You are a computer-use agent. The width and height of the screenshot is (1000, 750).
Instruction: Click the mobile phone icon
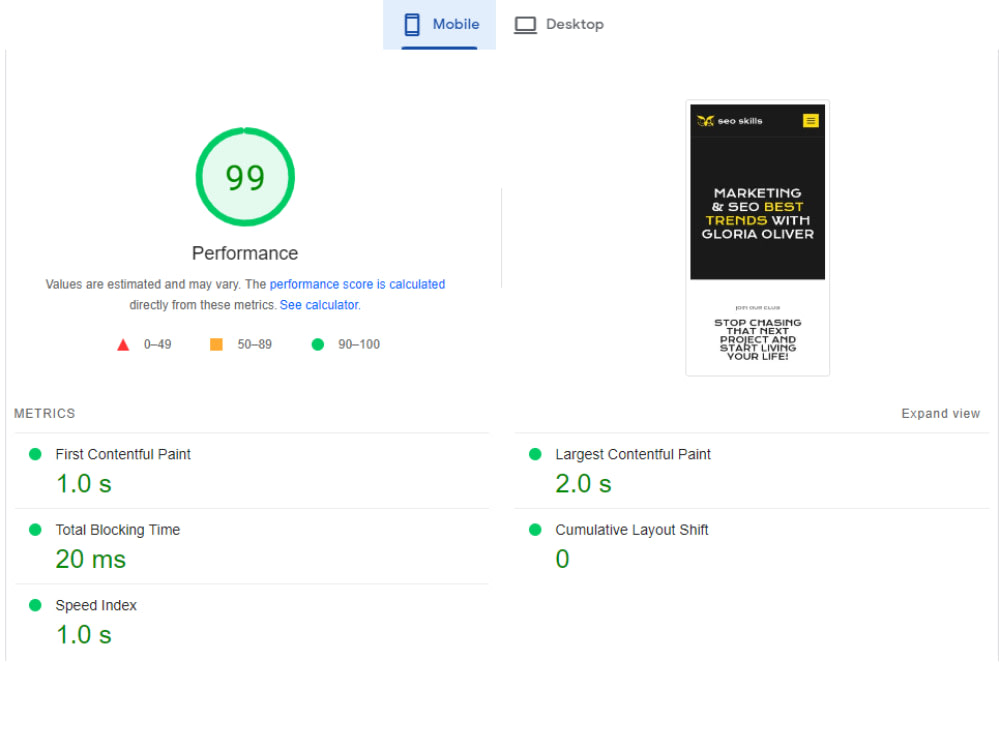click(x=412, y=24)
